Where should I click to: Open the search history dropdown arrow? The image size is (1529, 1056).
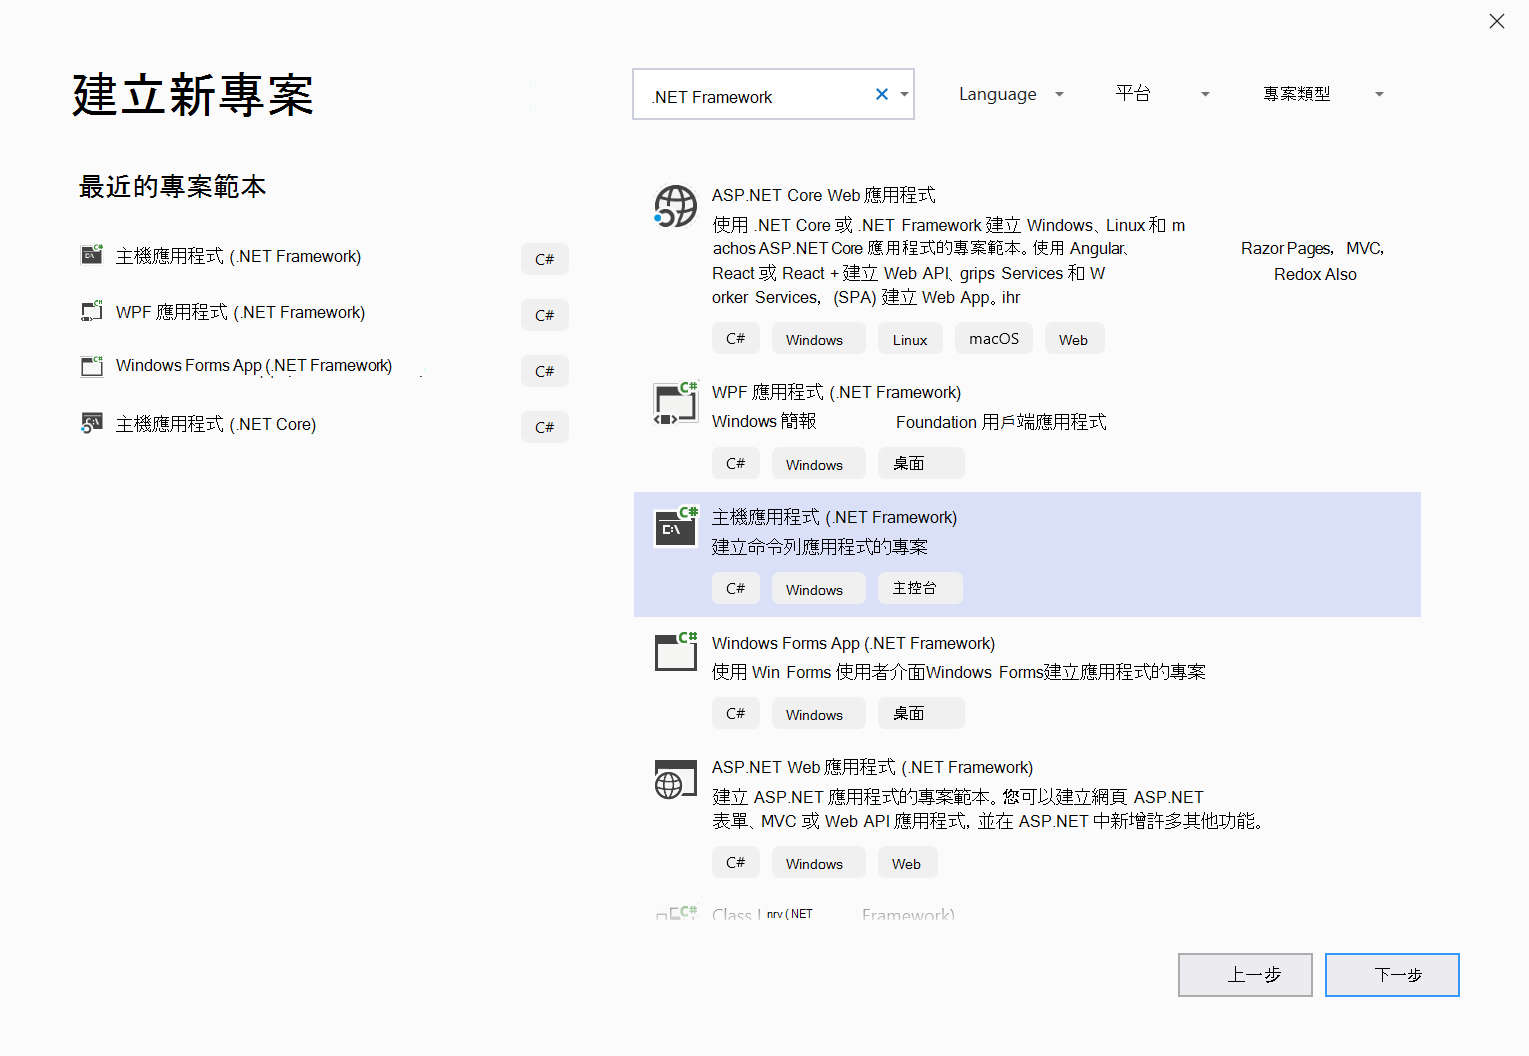click(x=904, y=94)
